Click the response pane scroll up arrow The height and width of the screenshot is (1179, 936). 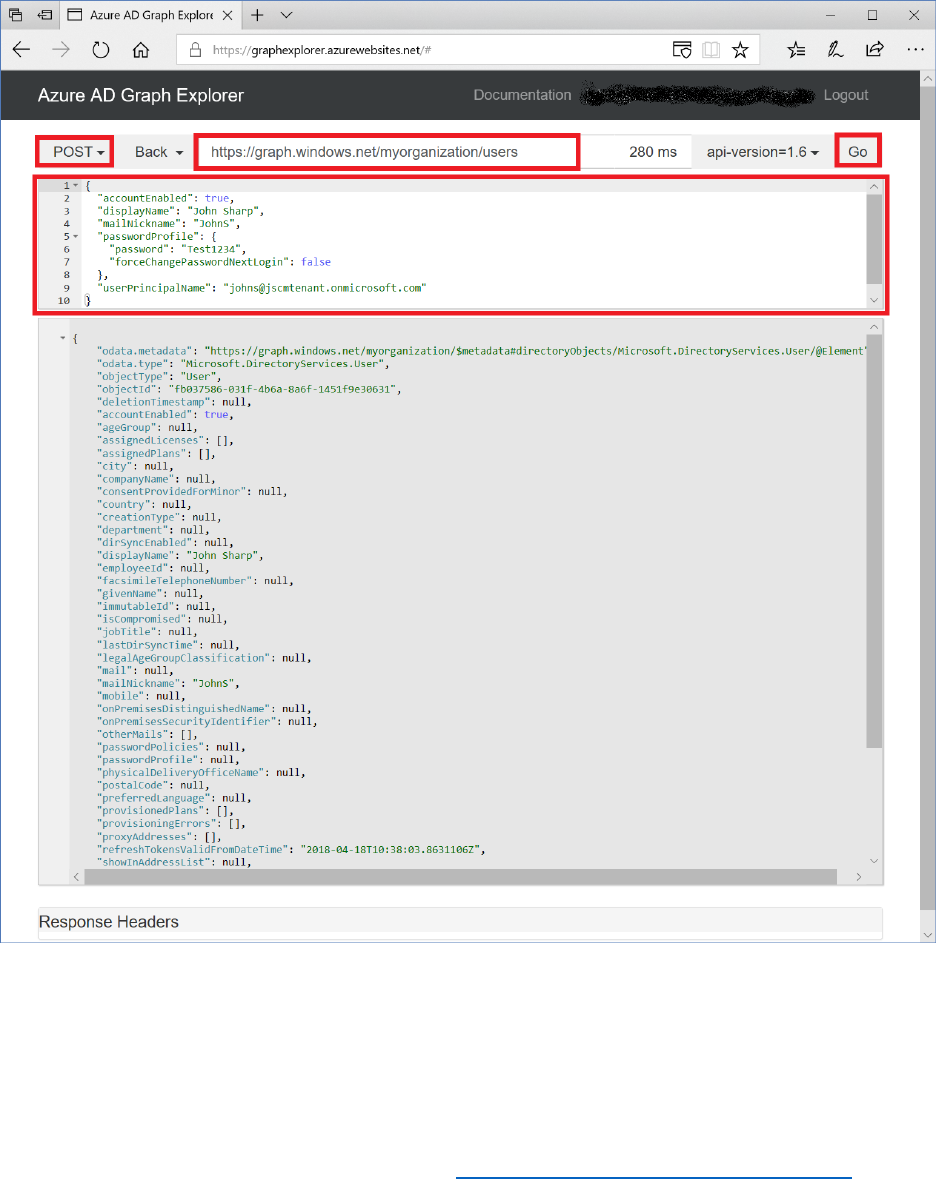[874, 327]
